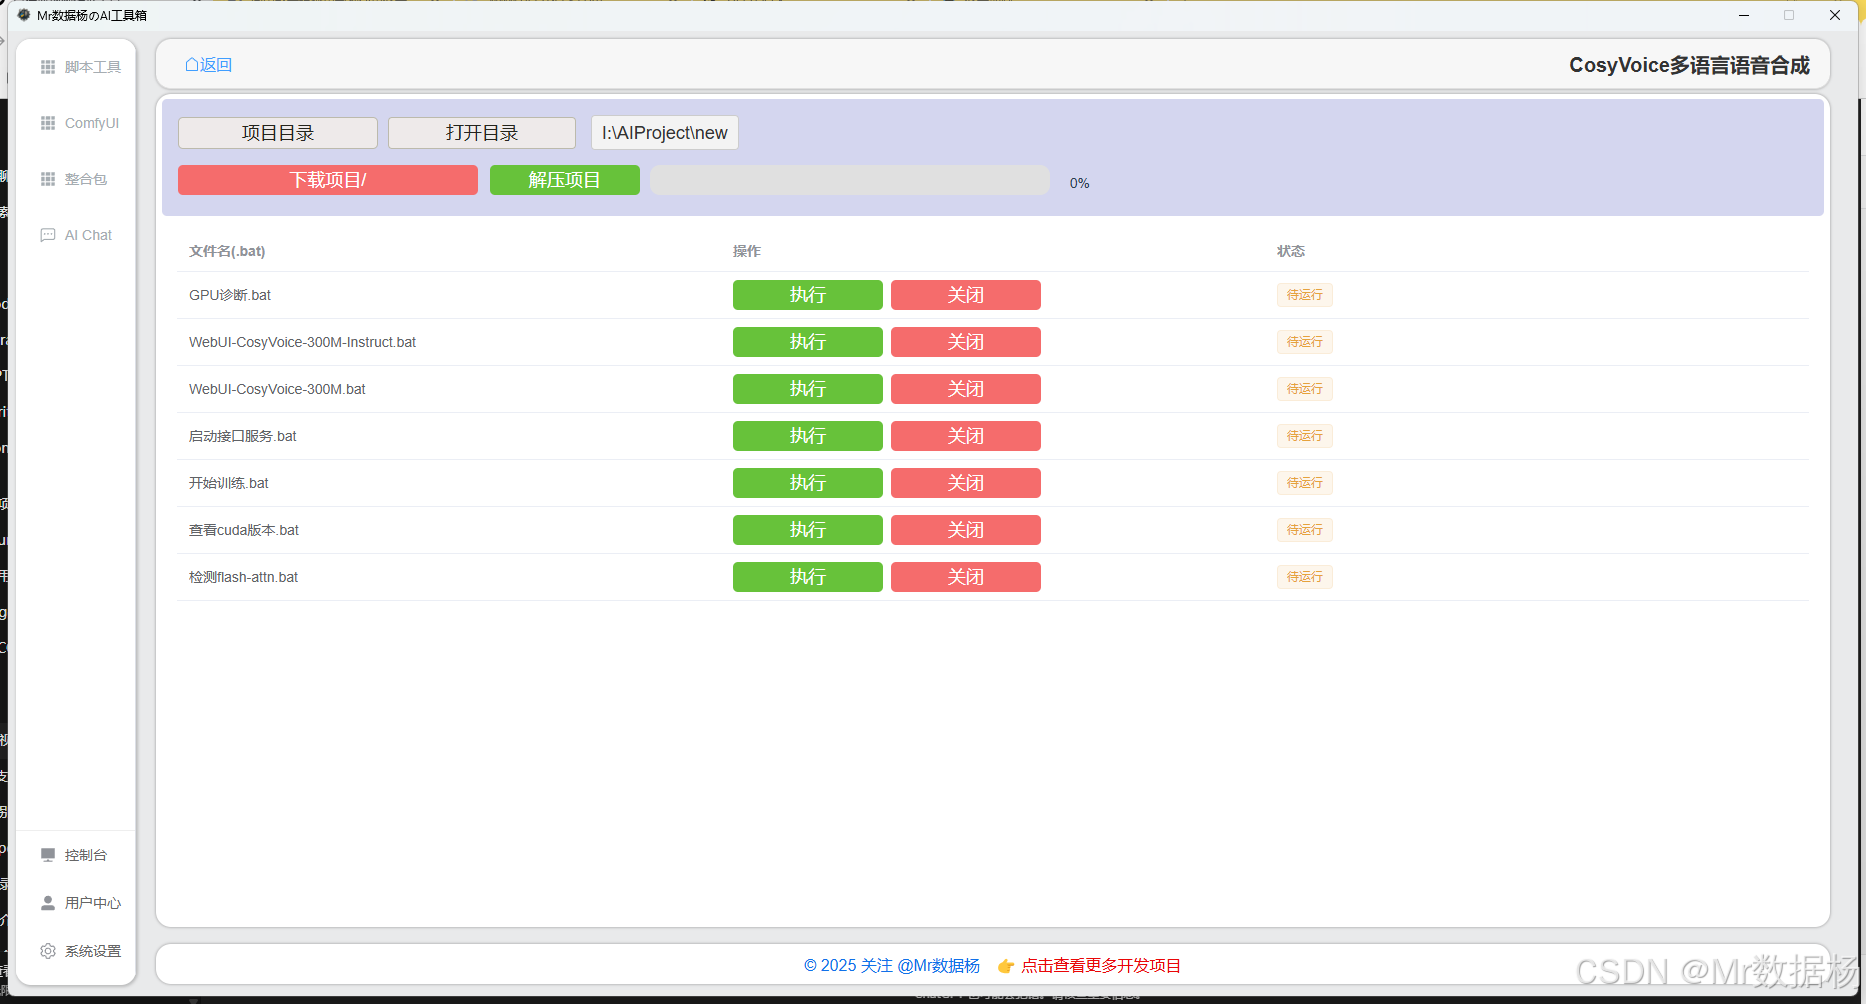Click the 待运行 status tag for GPU诊断.bat
1866x1004 pixels.
point(1305,295)
